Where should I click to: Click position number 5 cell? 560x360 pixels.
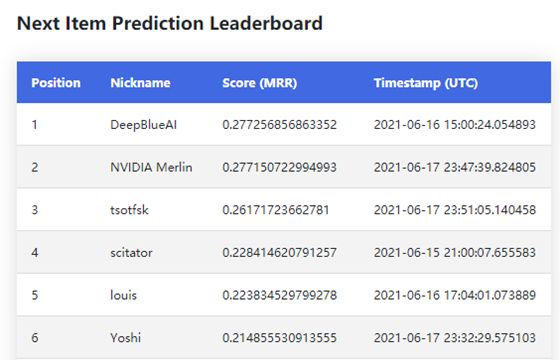34,295
